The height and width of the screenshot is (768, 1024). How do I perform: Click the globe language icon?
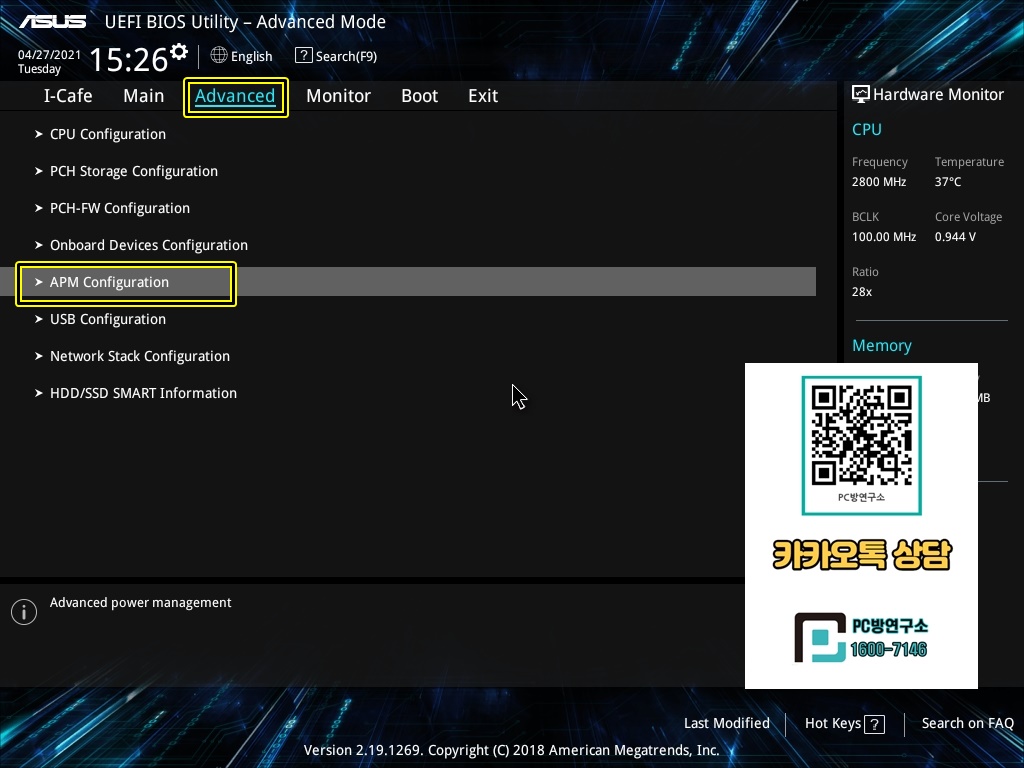(x=219, y=56)
